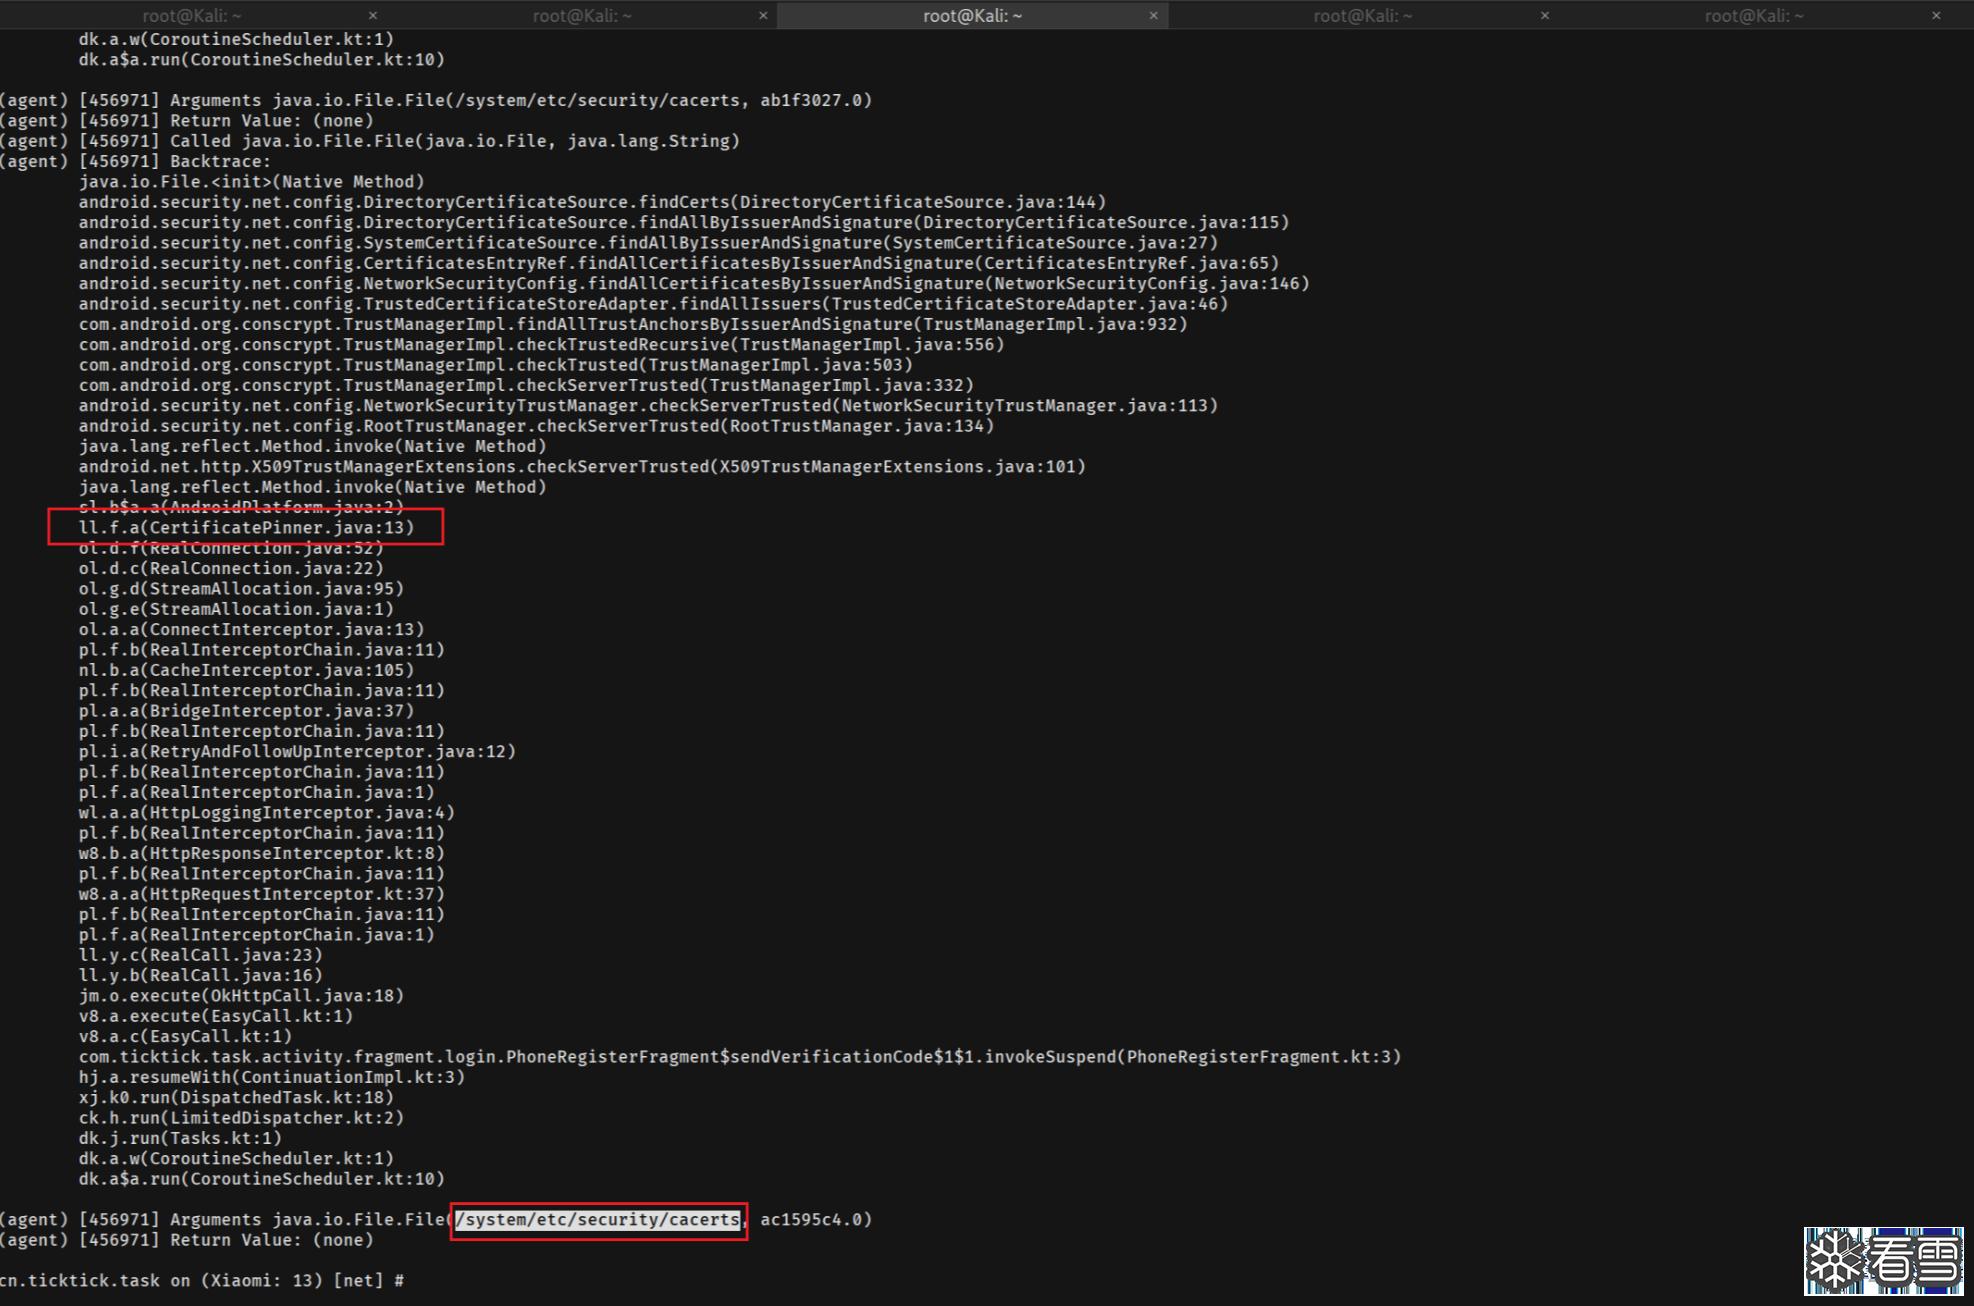Click the DirectoryCertificateSource.findCerts backtrace line

tap(592, 202)
